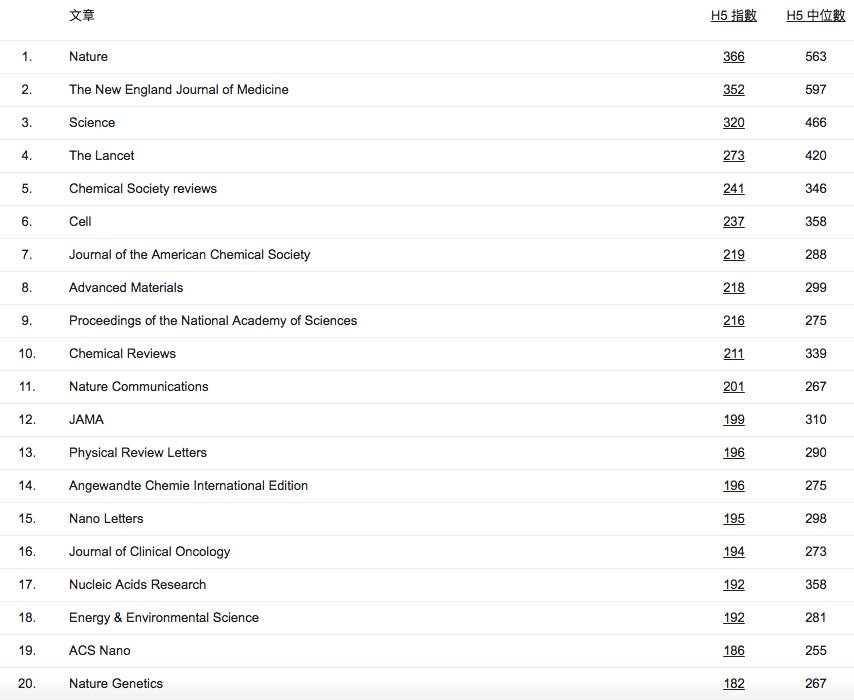Click the 219 h5-index link

(733, 254)
